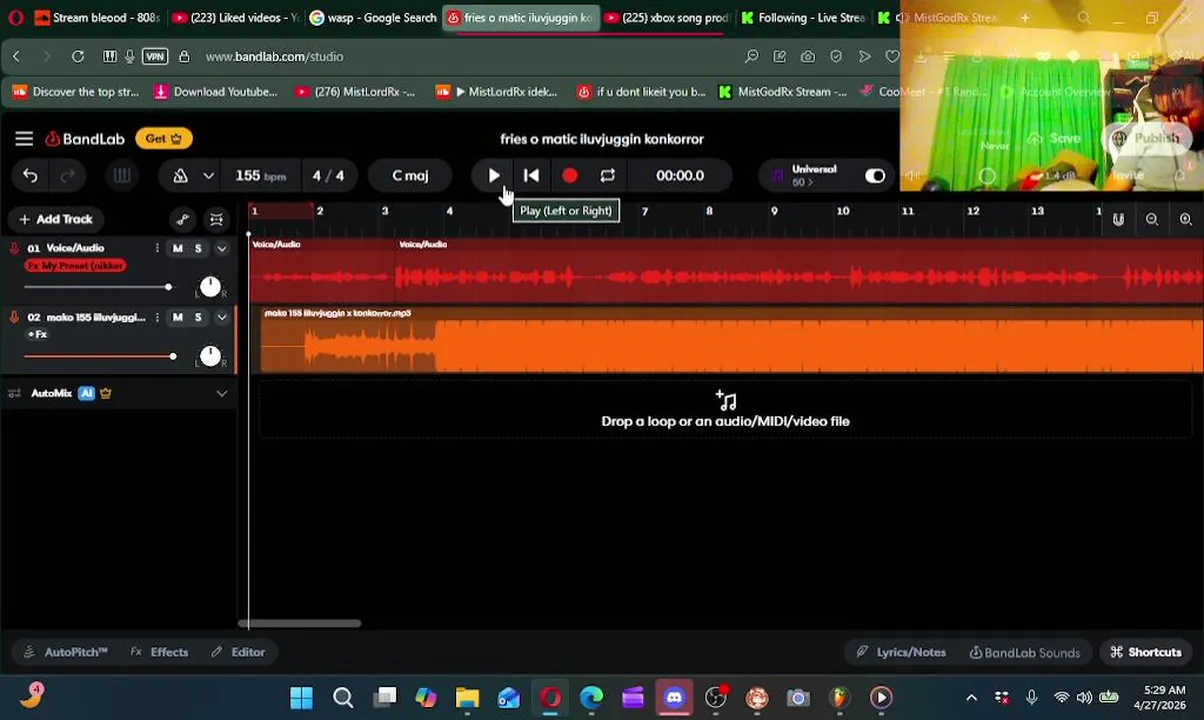This screenshot has height=720, width=1204.
Task: Solo track 01 Voice/Audio
Action: coord(198,248)
